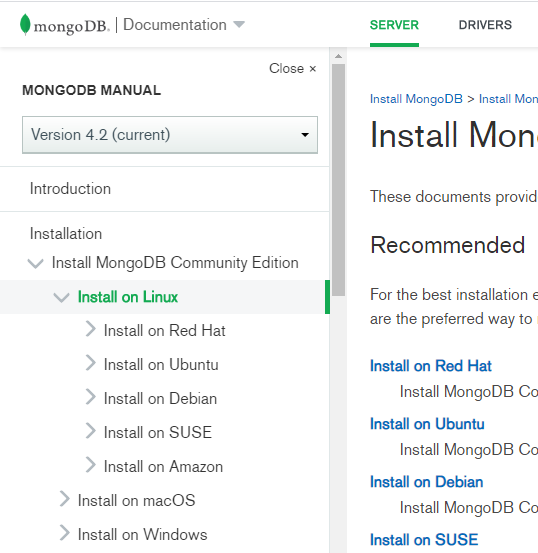Expand Install on Ubuntu chevron
The height and width of the screenshot is (553, 538).
(x=91, y=363)
